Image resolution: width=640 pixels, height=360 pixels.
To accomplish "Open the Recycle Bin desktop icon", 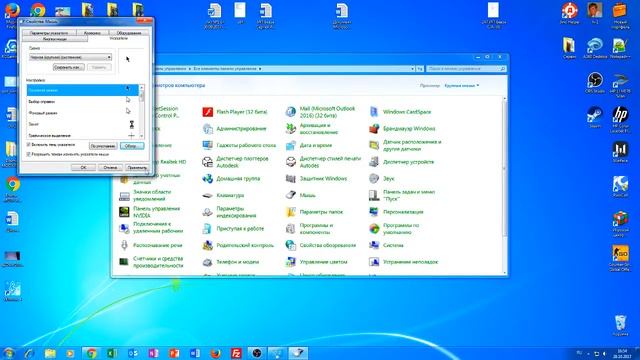I will (x=620, y=325).
